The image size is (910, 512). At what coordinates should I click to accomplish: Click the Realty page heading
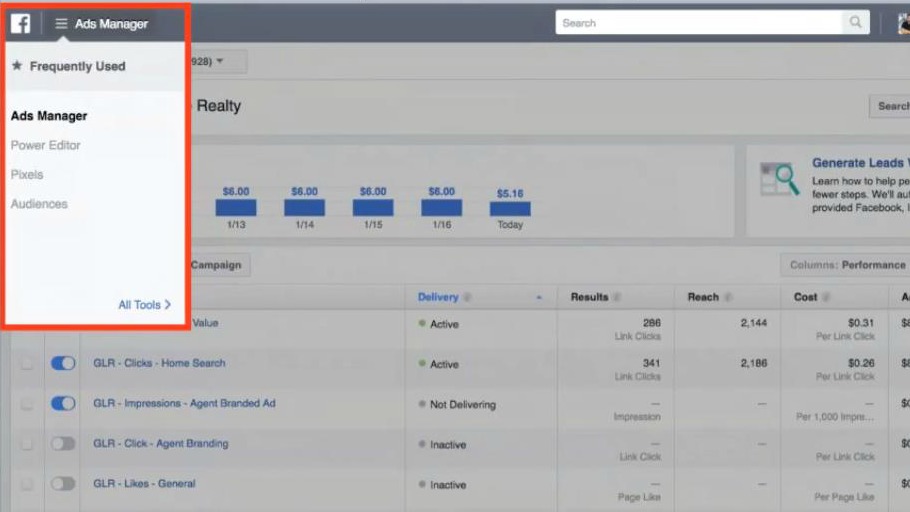(x=218, y=106)
